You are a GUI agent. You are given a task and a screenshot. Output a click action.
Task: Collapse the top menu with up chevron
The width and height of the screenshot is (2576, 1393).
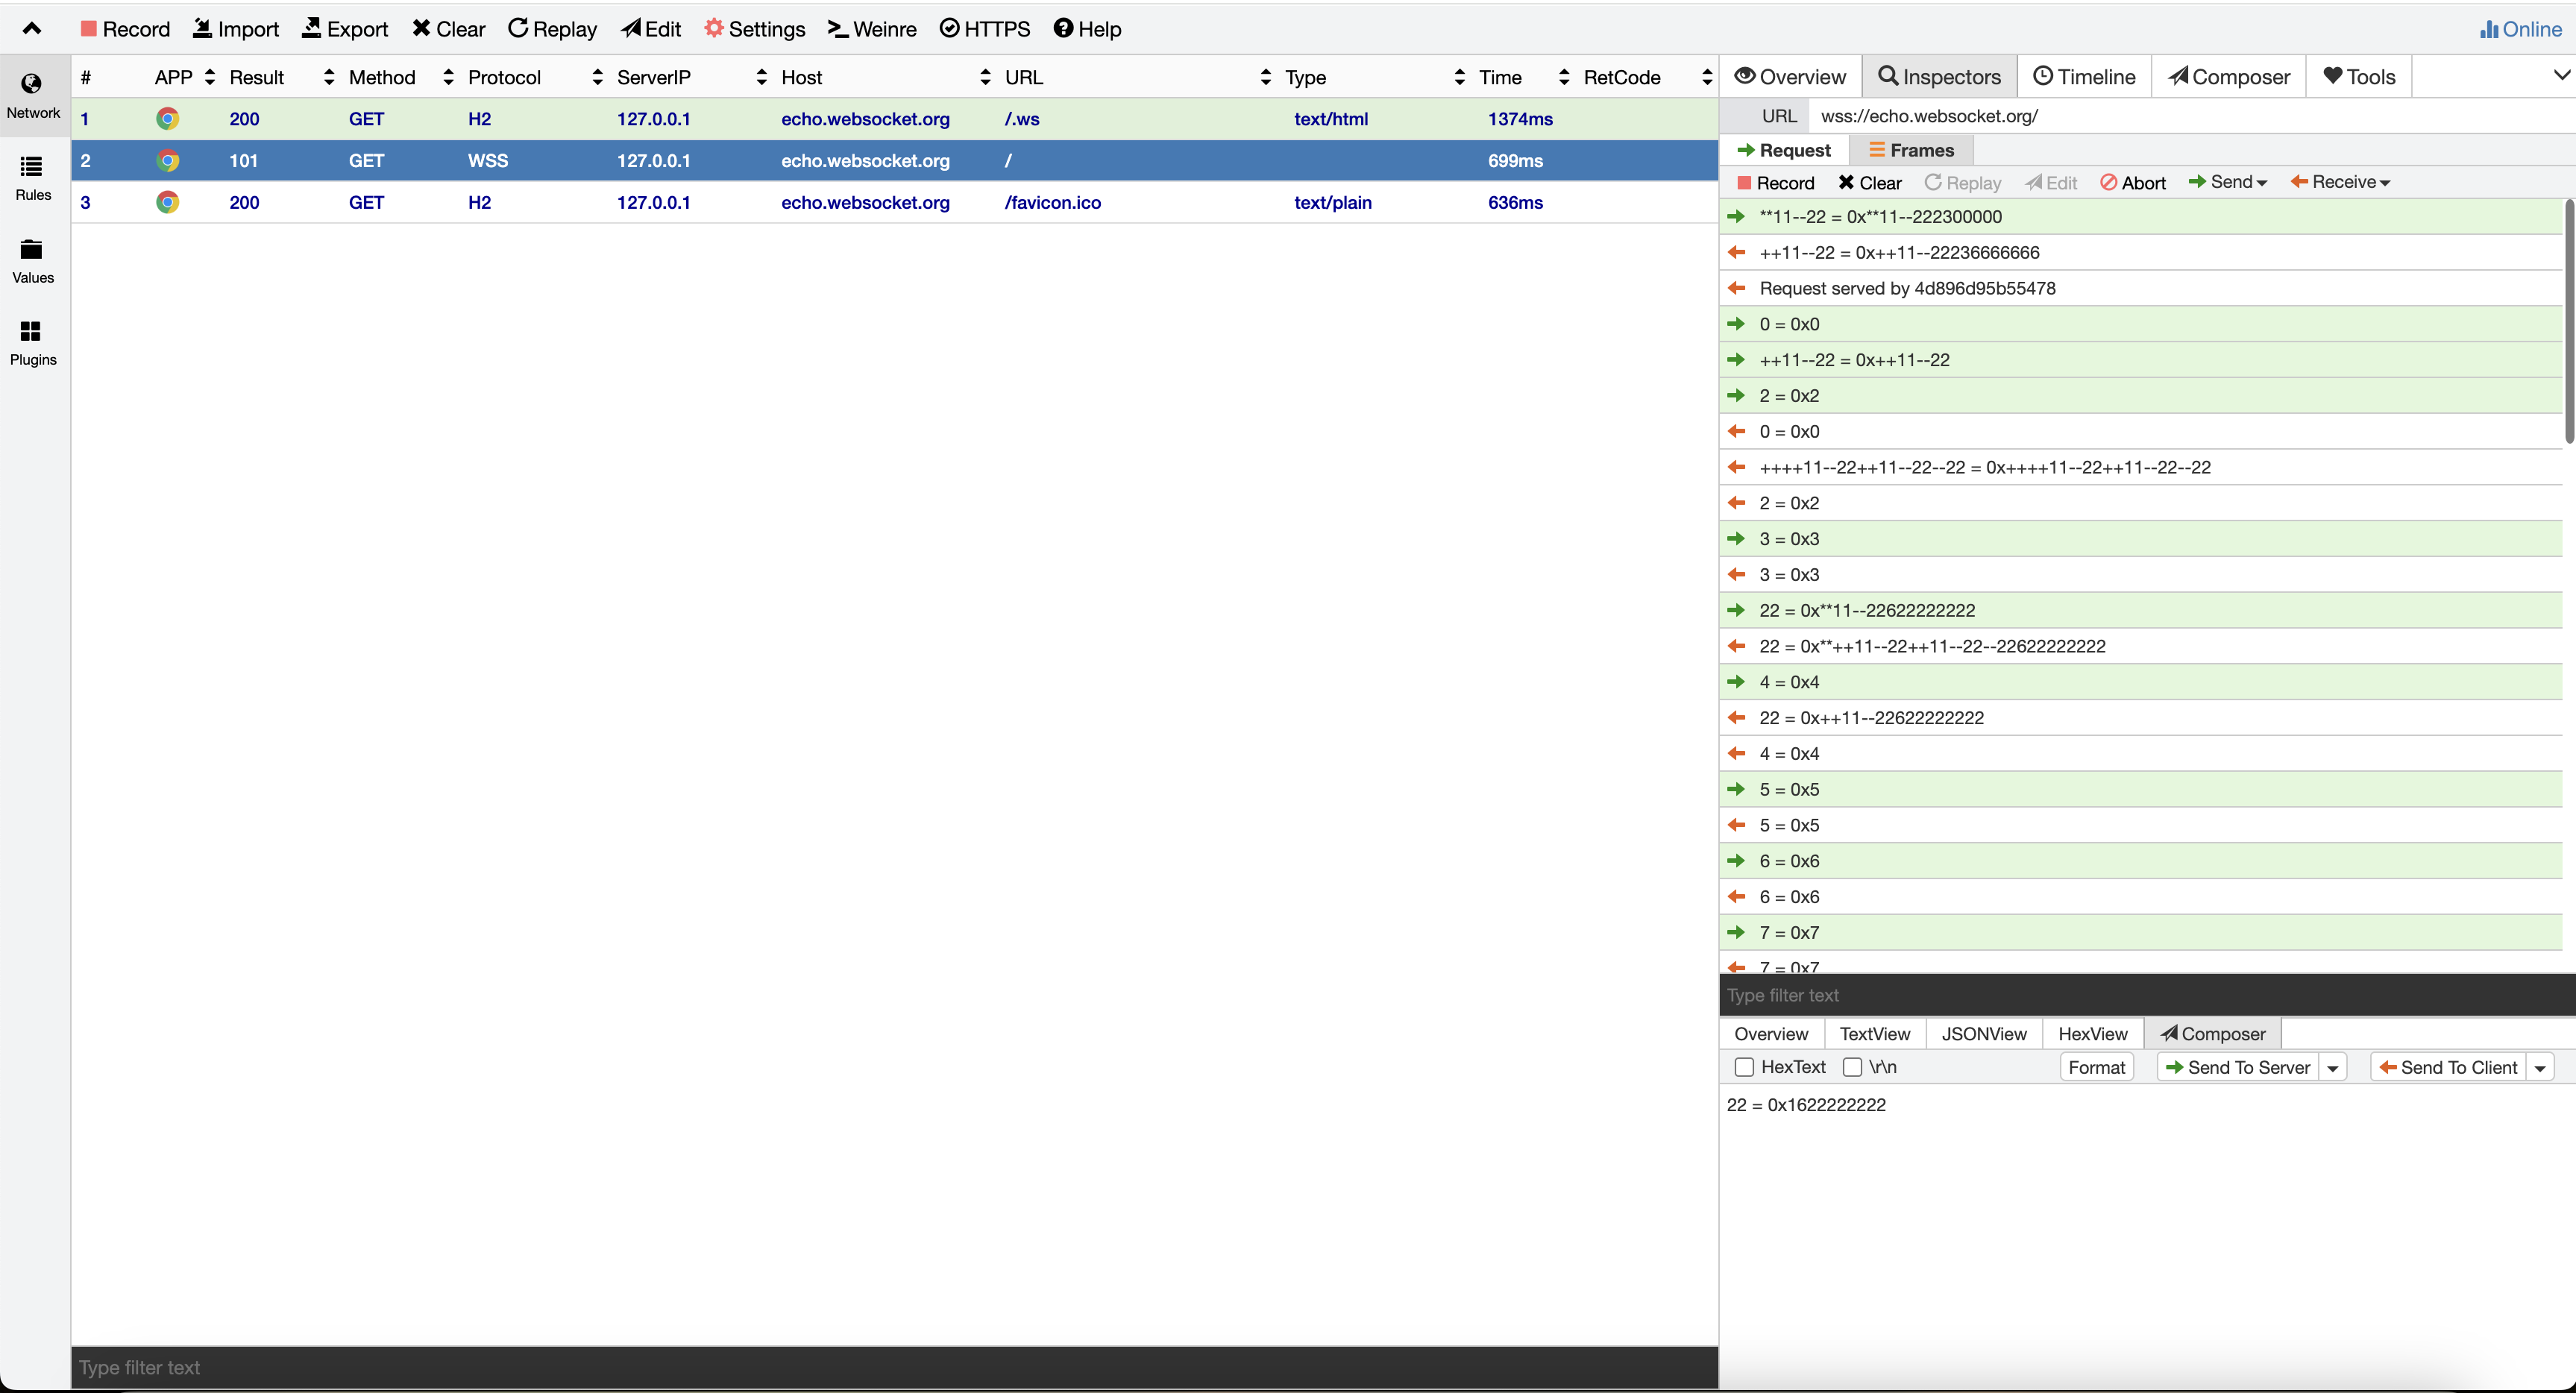[32, 29]
